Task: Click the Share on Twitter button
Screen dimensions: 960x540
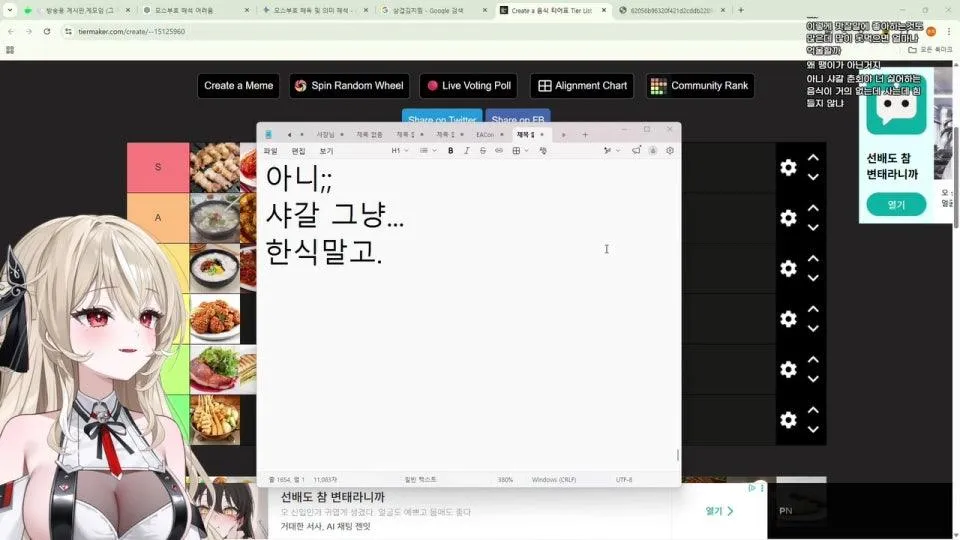Action: point(442,118)
